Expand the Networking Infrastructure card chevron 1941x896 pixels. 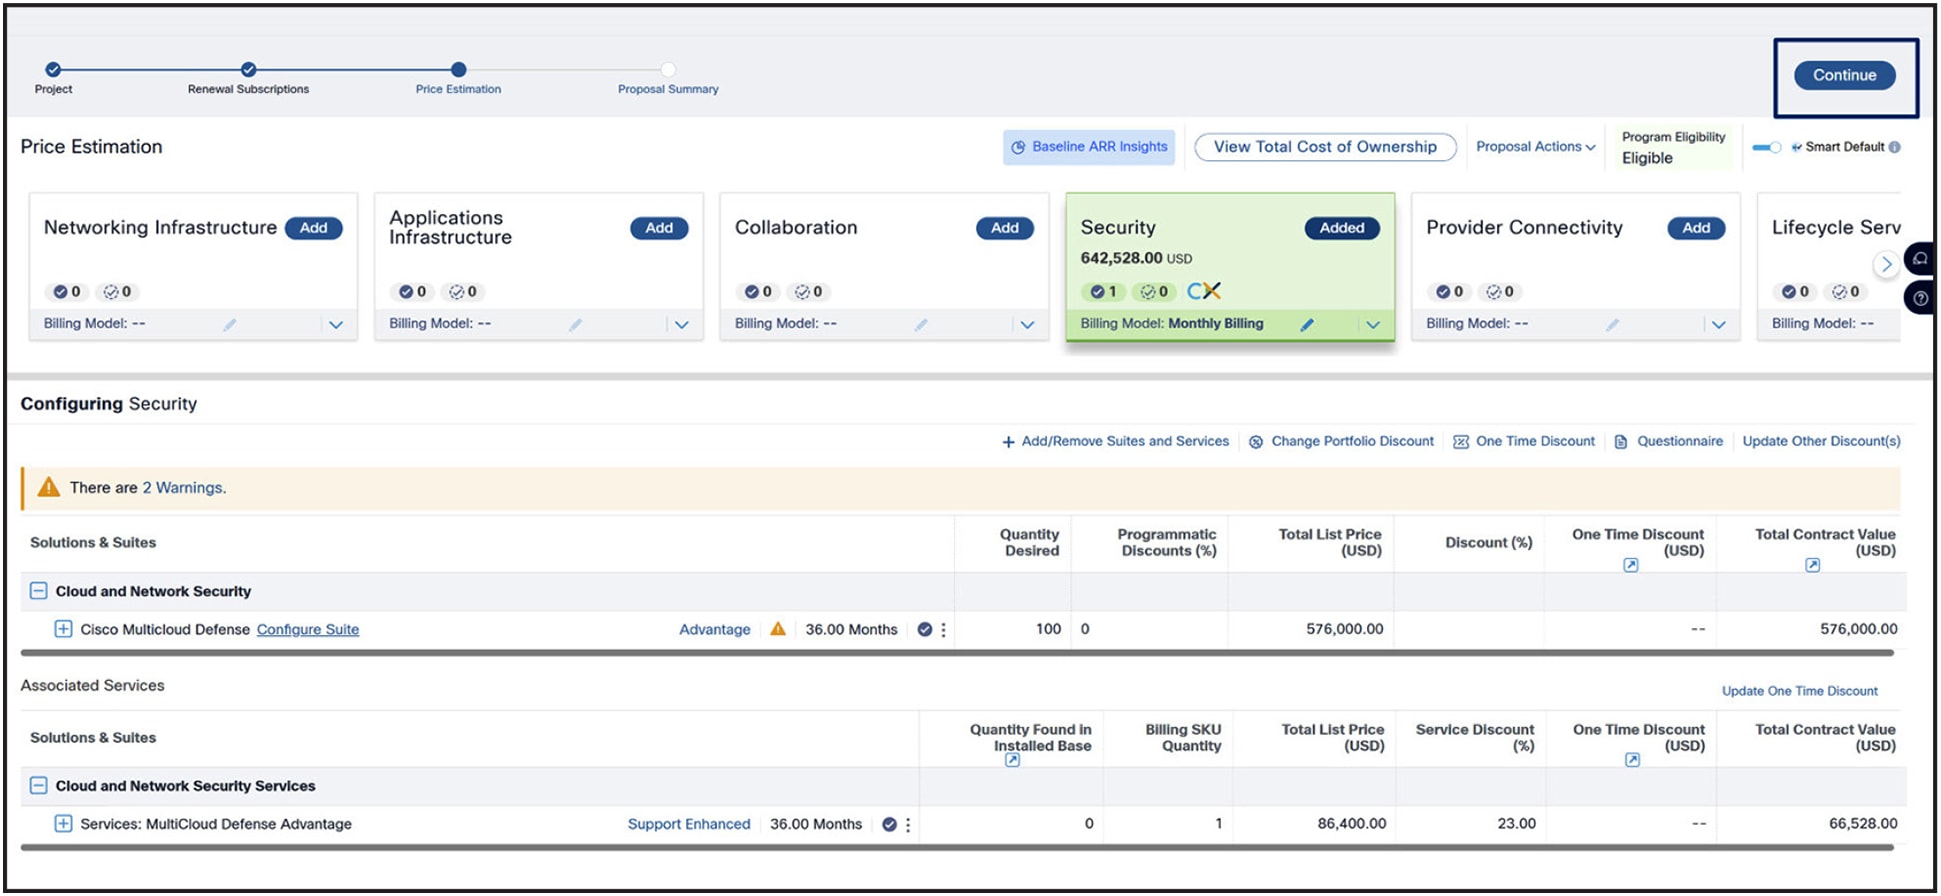coord(336,325)
